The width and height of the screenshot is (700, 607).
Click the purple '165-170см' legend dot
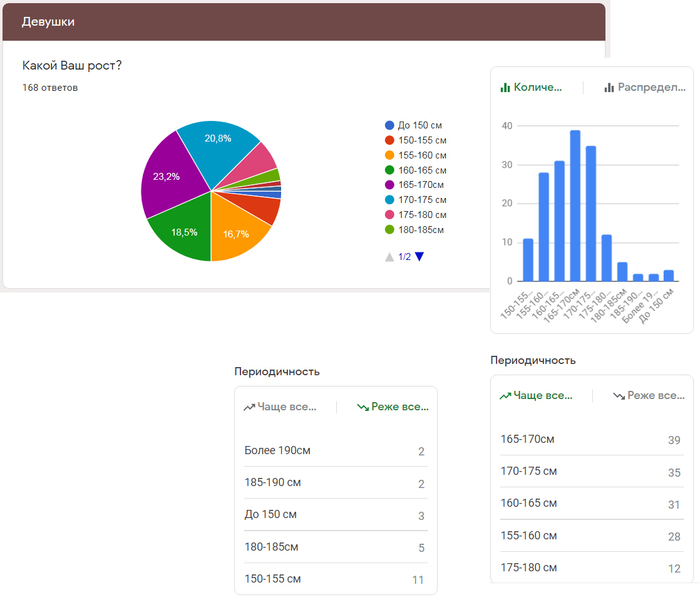389,185
